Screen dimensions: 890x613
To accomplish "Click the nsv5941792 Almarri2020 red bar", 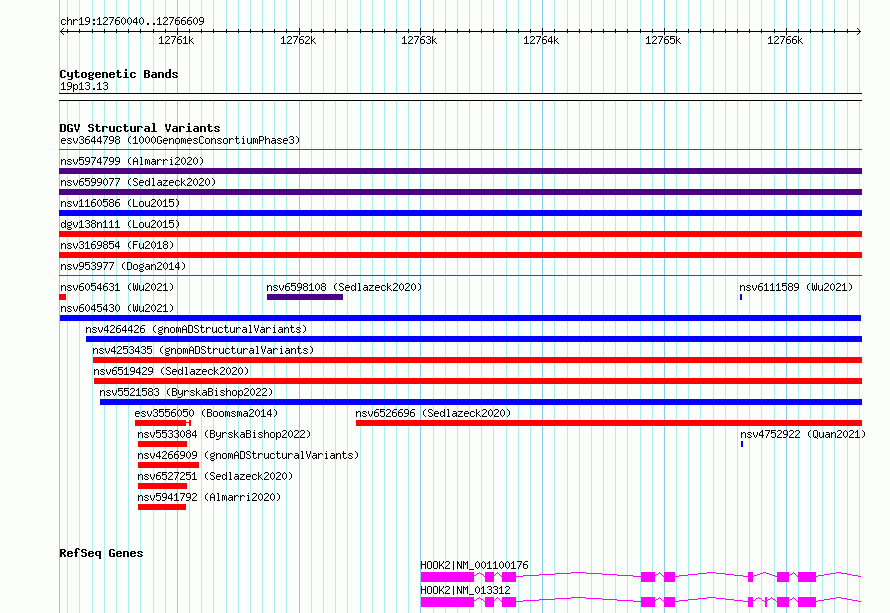I will pos(162,507).
